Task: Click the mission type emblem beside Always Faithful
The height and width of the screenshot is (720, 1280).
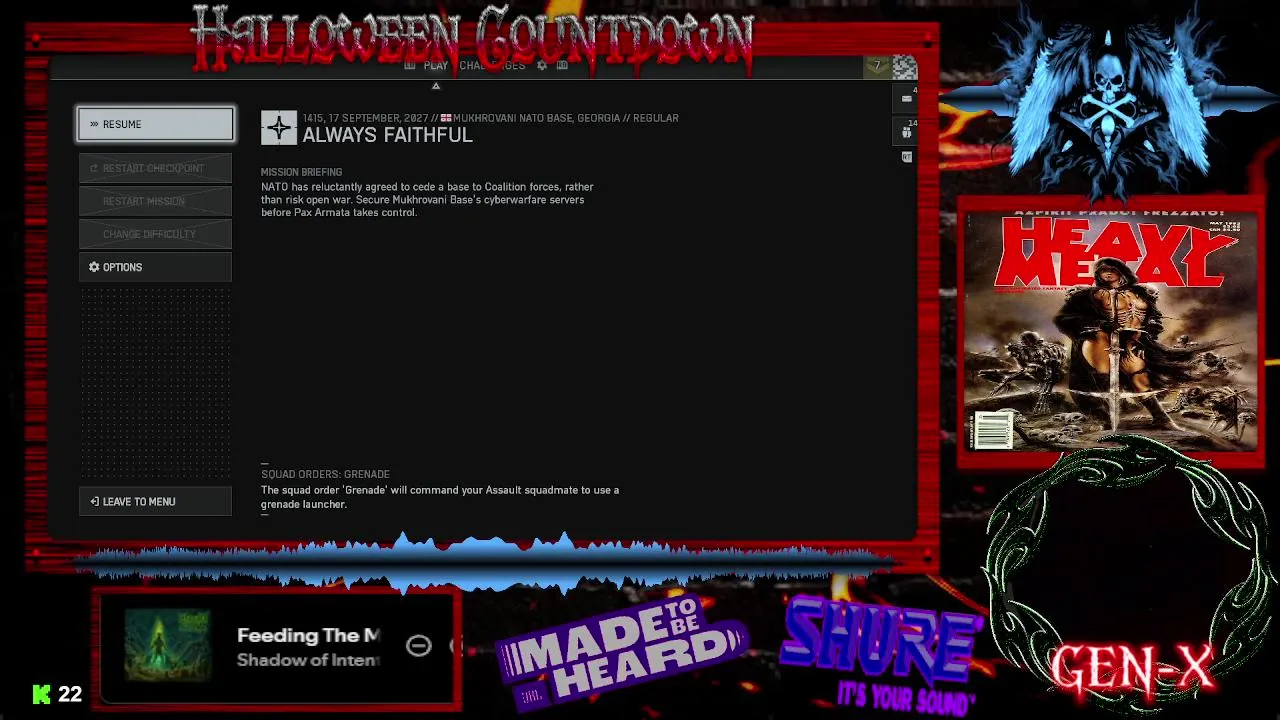Action: (279, 128)
